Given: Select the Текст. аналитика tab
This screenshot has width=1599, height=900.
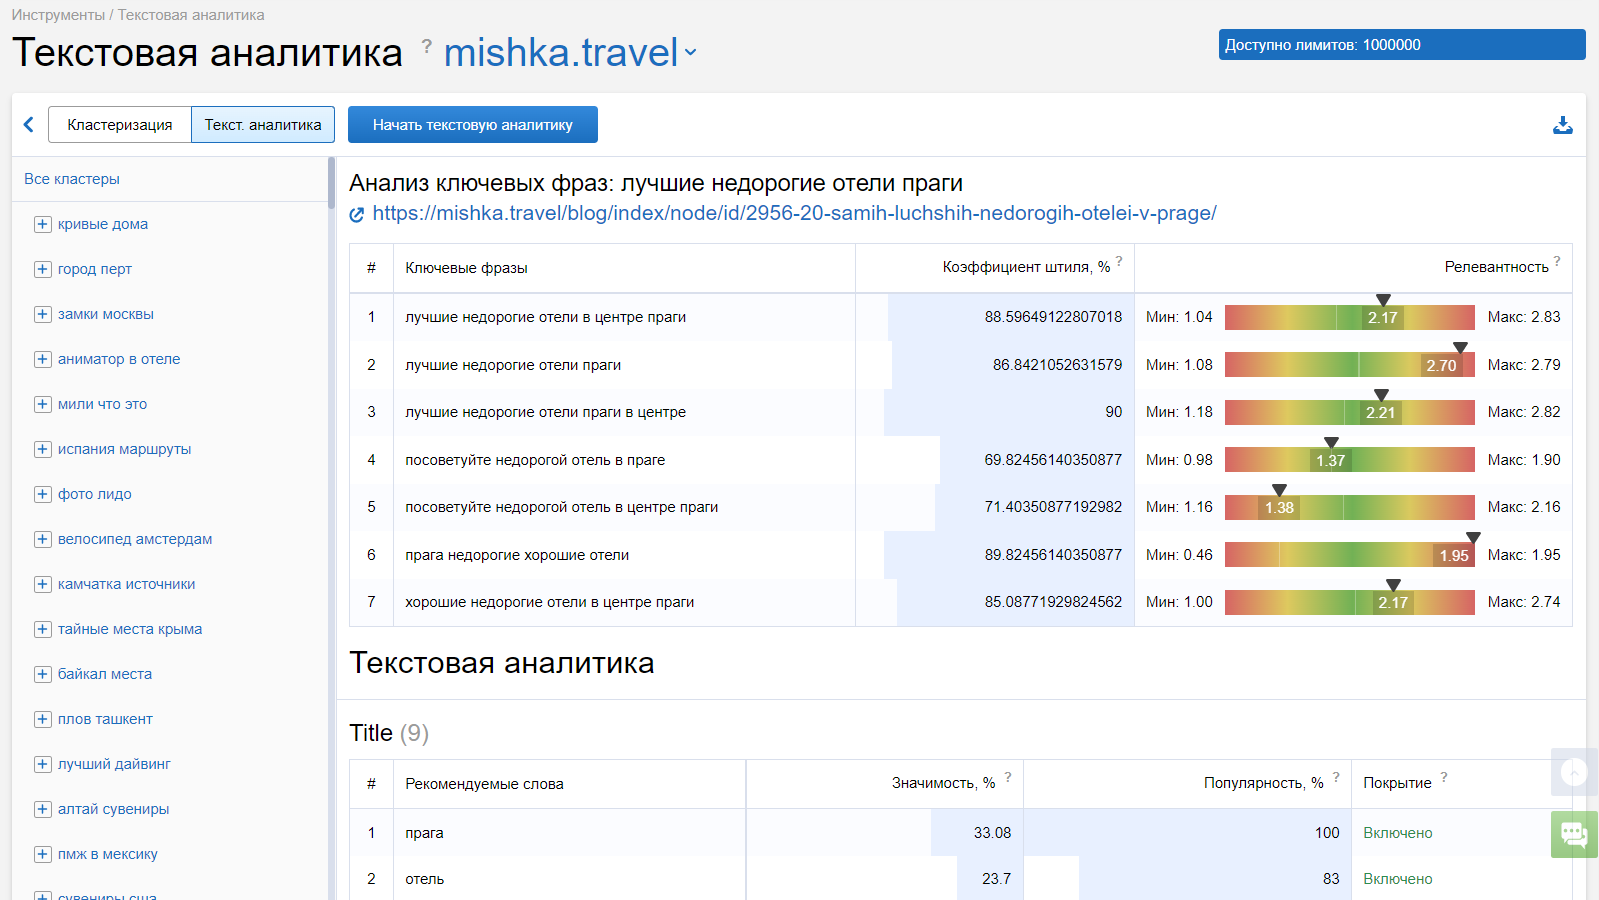Looking at the screenshot, I should point(263,125).
